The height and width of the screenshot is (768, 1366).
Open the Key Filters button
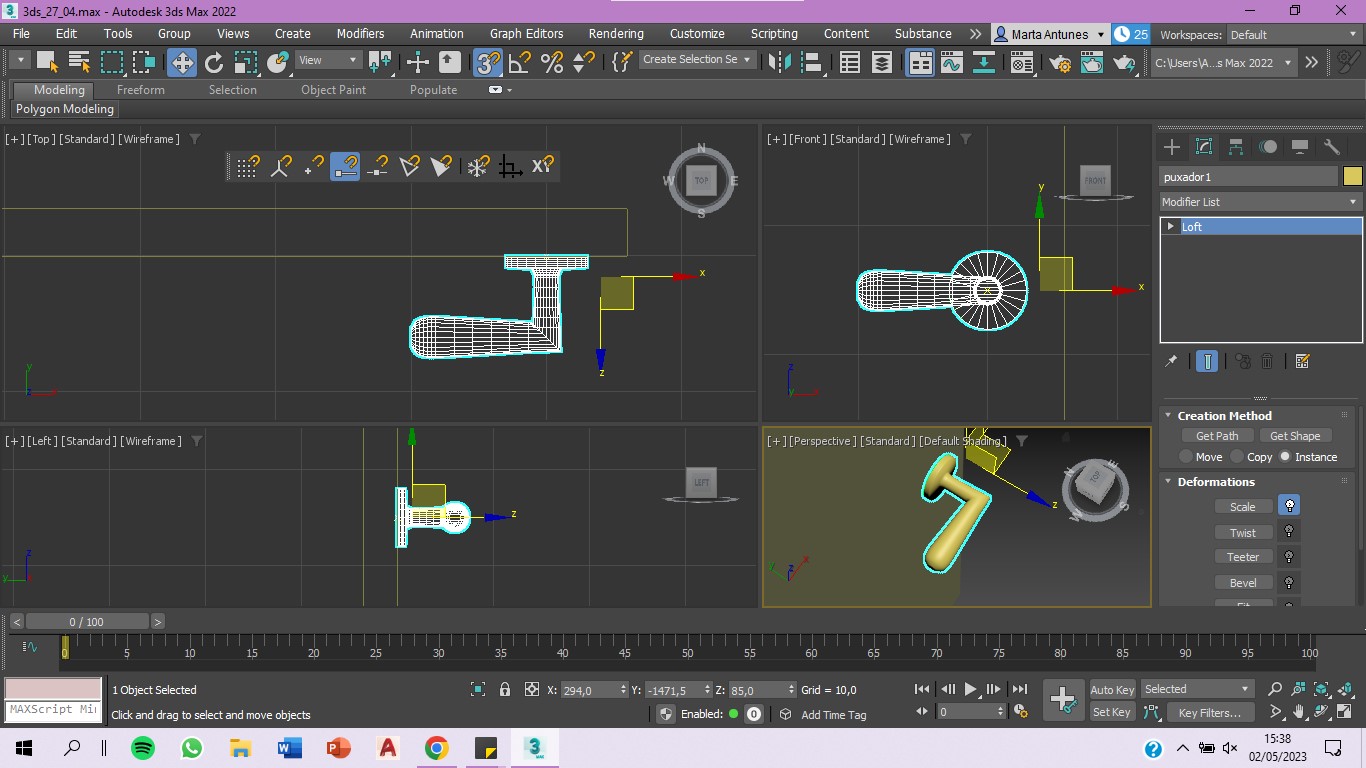pos(1209,712)
